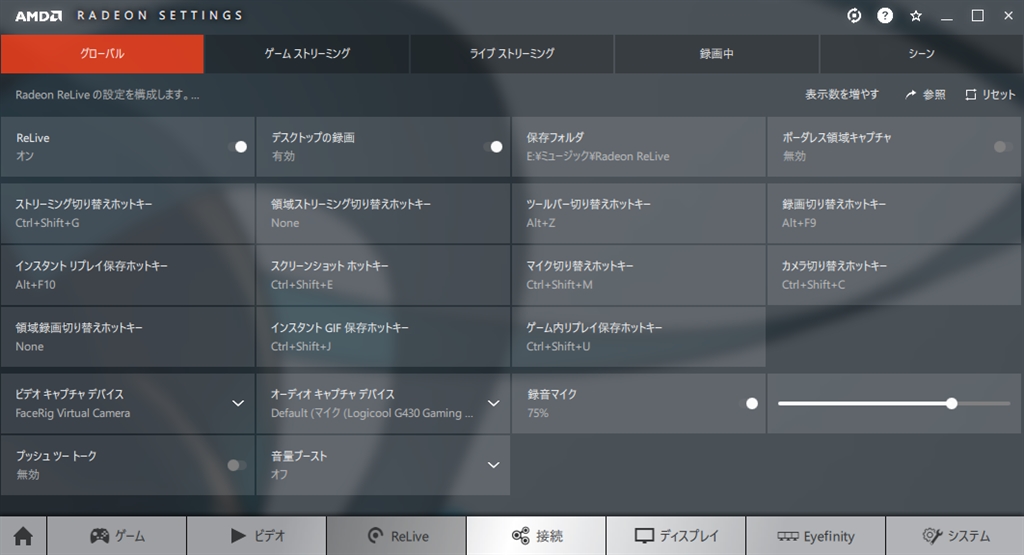Click ゲーム内リプレイ保存ホットキー tile
Viewport: 1024px width, 555px height.
pos(639,337)
